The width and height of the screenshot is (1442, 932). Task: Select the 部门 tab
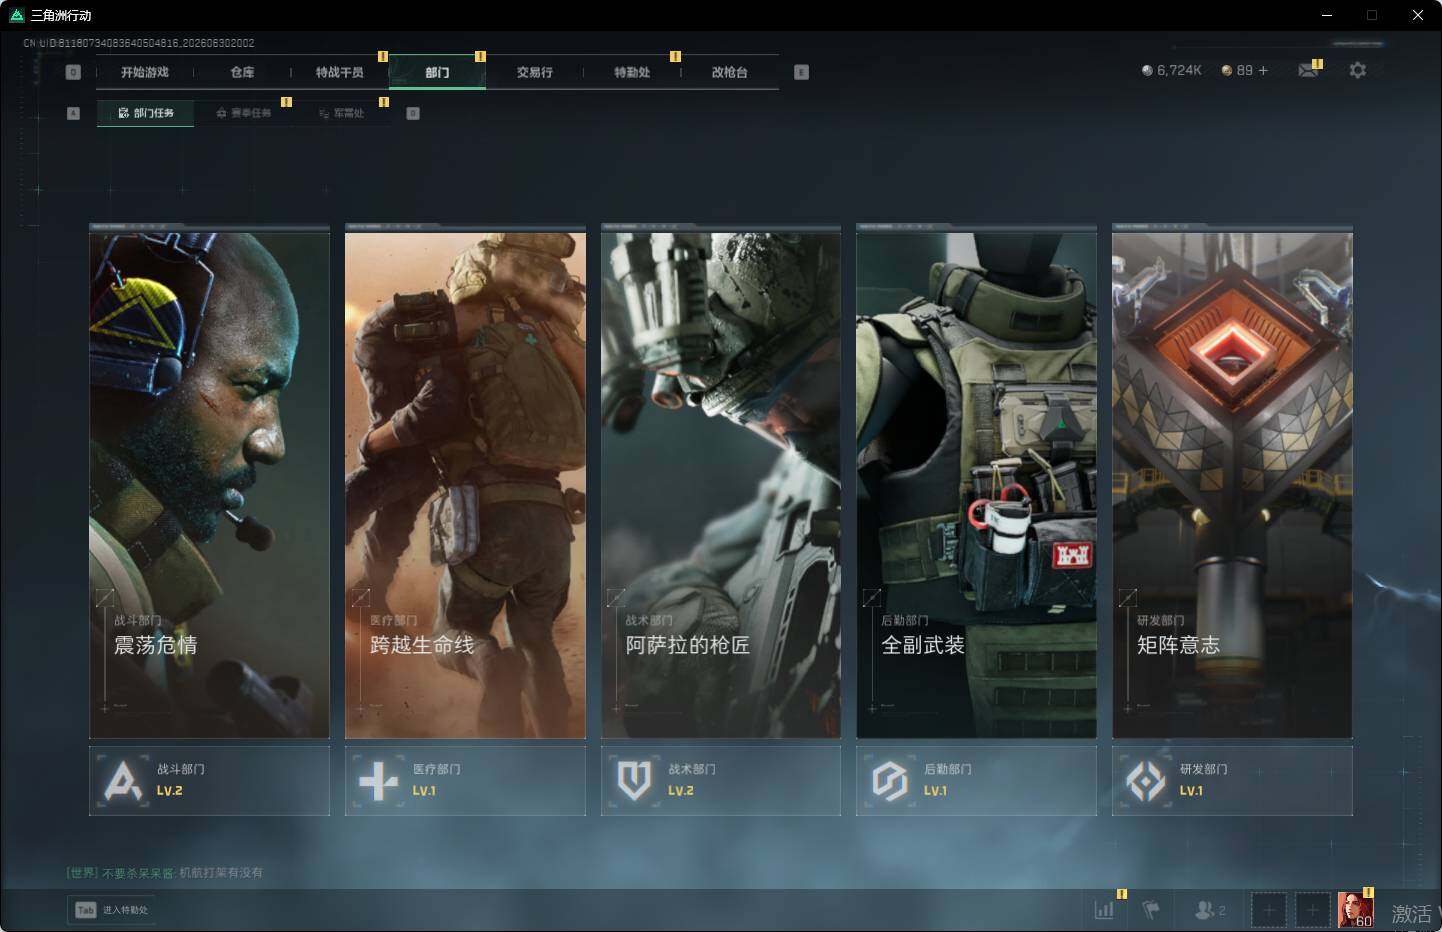pos(437,72)
